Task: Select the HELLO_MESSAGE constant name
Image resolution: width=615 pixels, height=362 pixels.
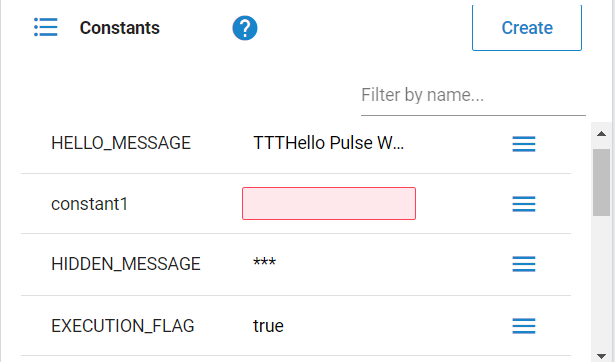Action: click(x=121, y=143)
